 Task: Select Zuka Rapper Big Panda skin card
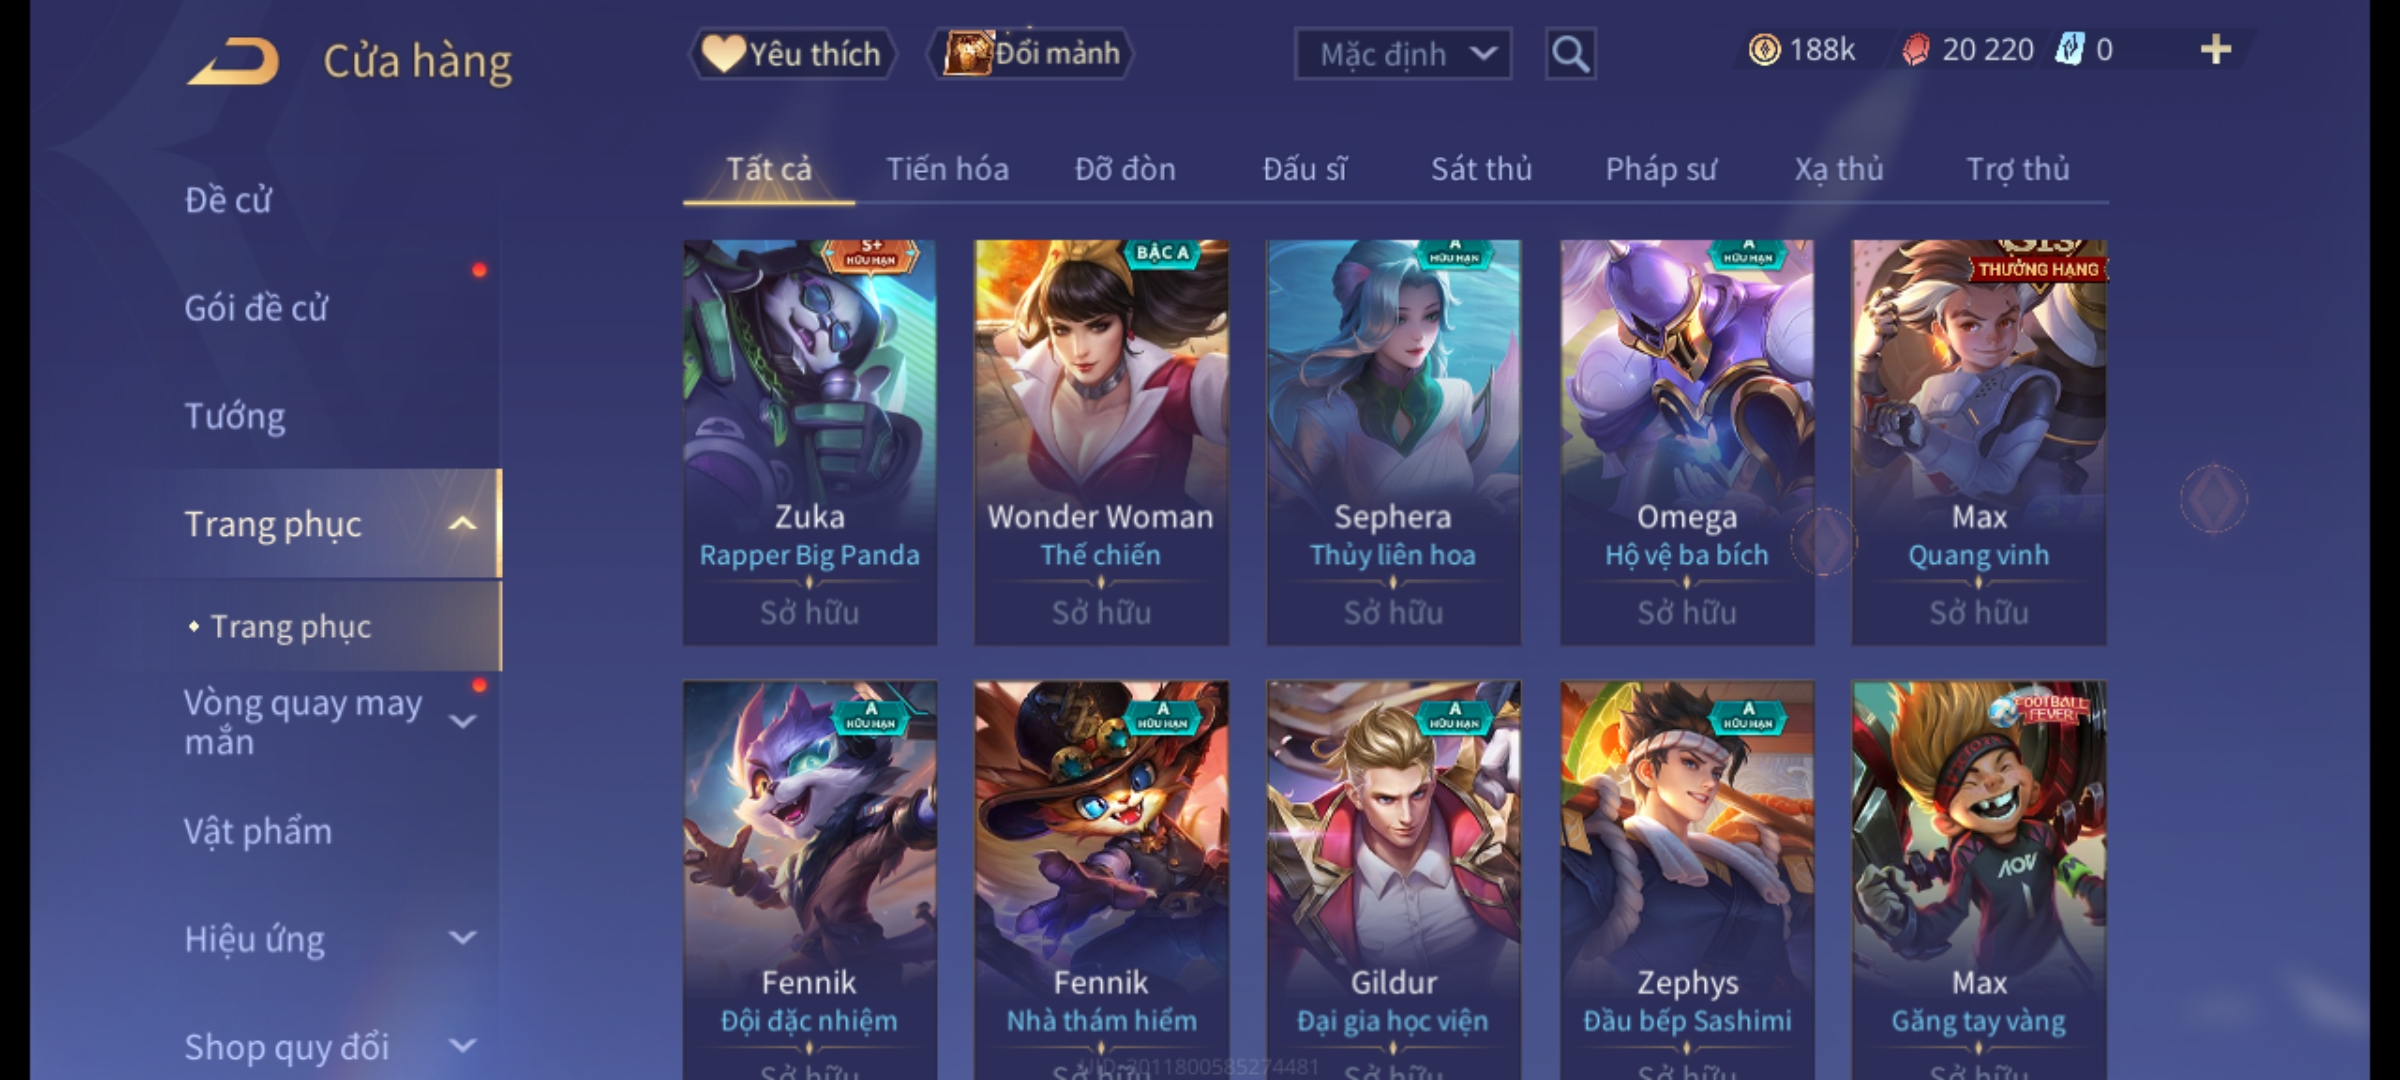tap(810, 442)
